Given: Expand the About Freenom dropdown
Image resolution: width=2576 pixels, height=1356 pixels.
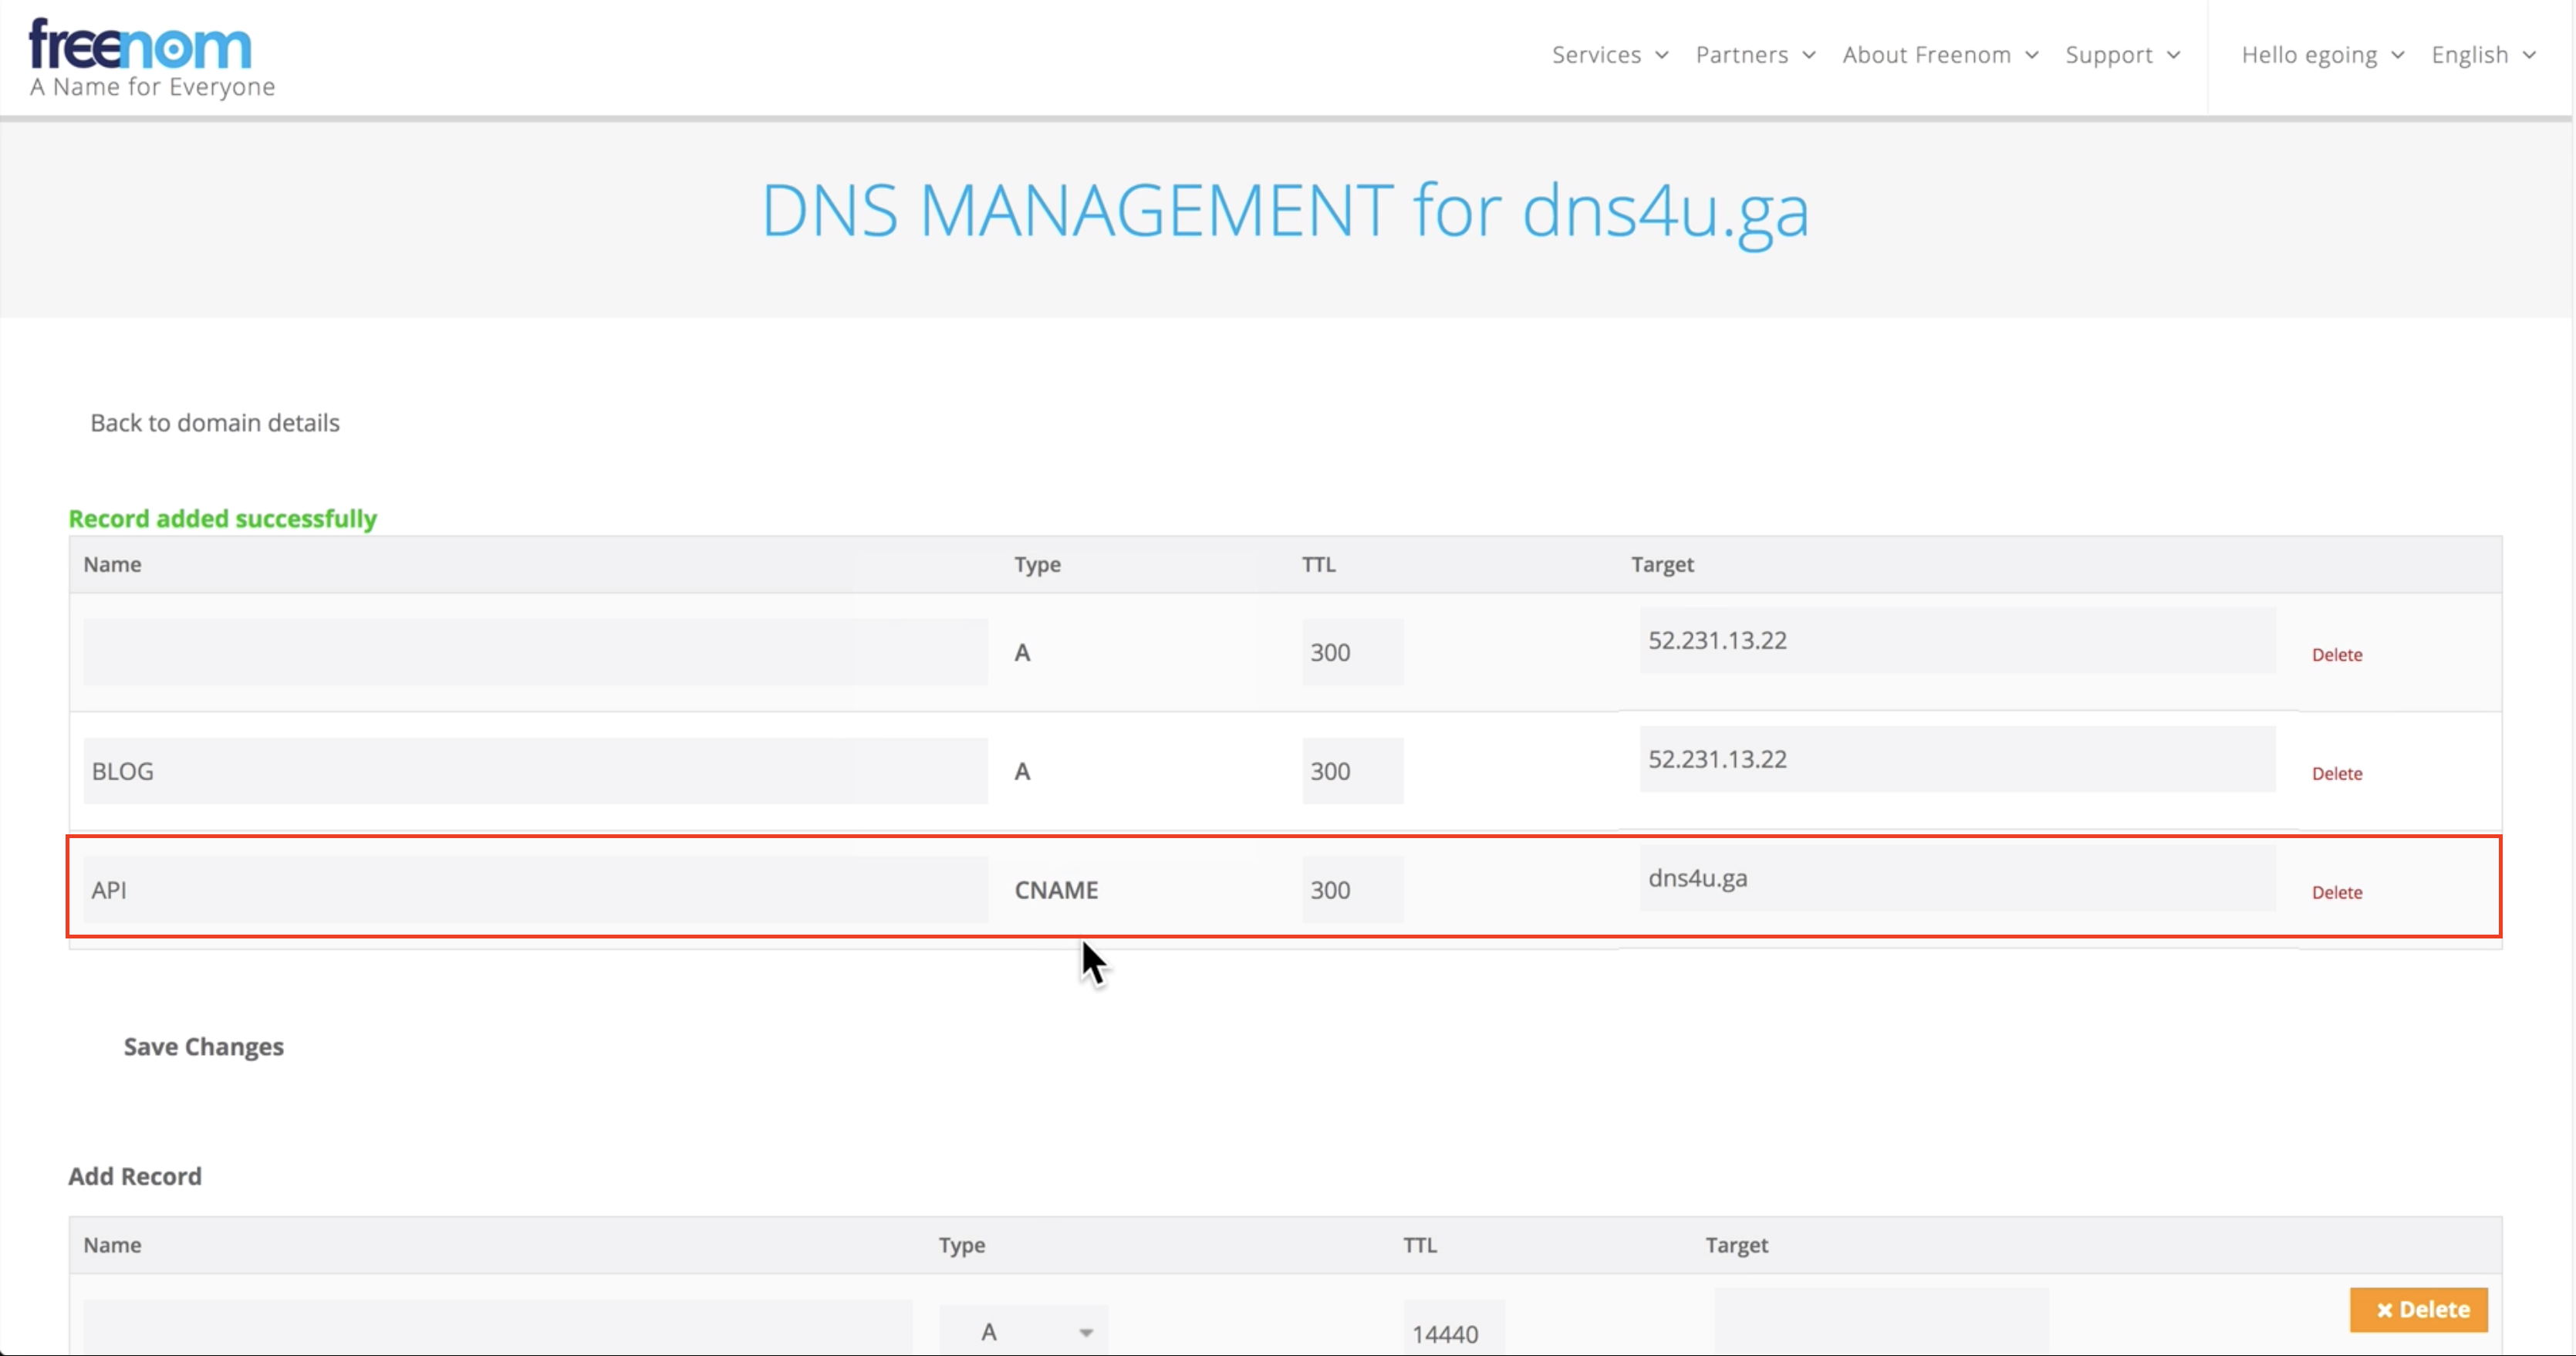Looking at the screenshot, I should [x=1939, y=55].
